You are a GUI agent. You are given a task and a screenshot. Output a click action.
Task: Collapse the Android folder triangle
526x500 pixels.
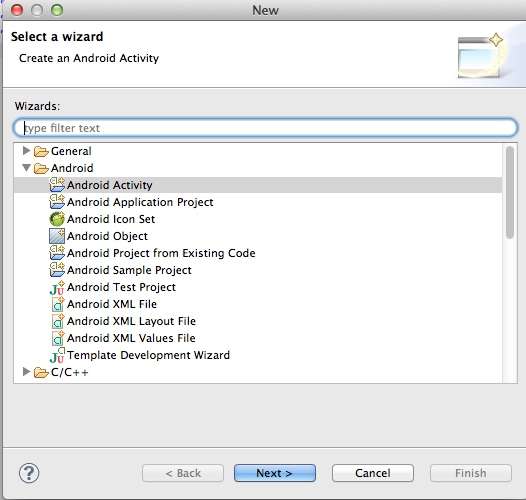(x=26, y=168)
